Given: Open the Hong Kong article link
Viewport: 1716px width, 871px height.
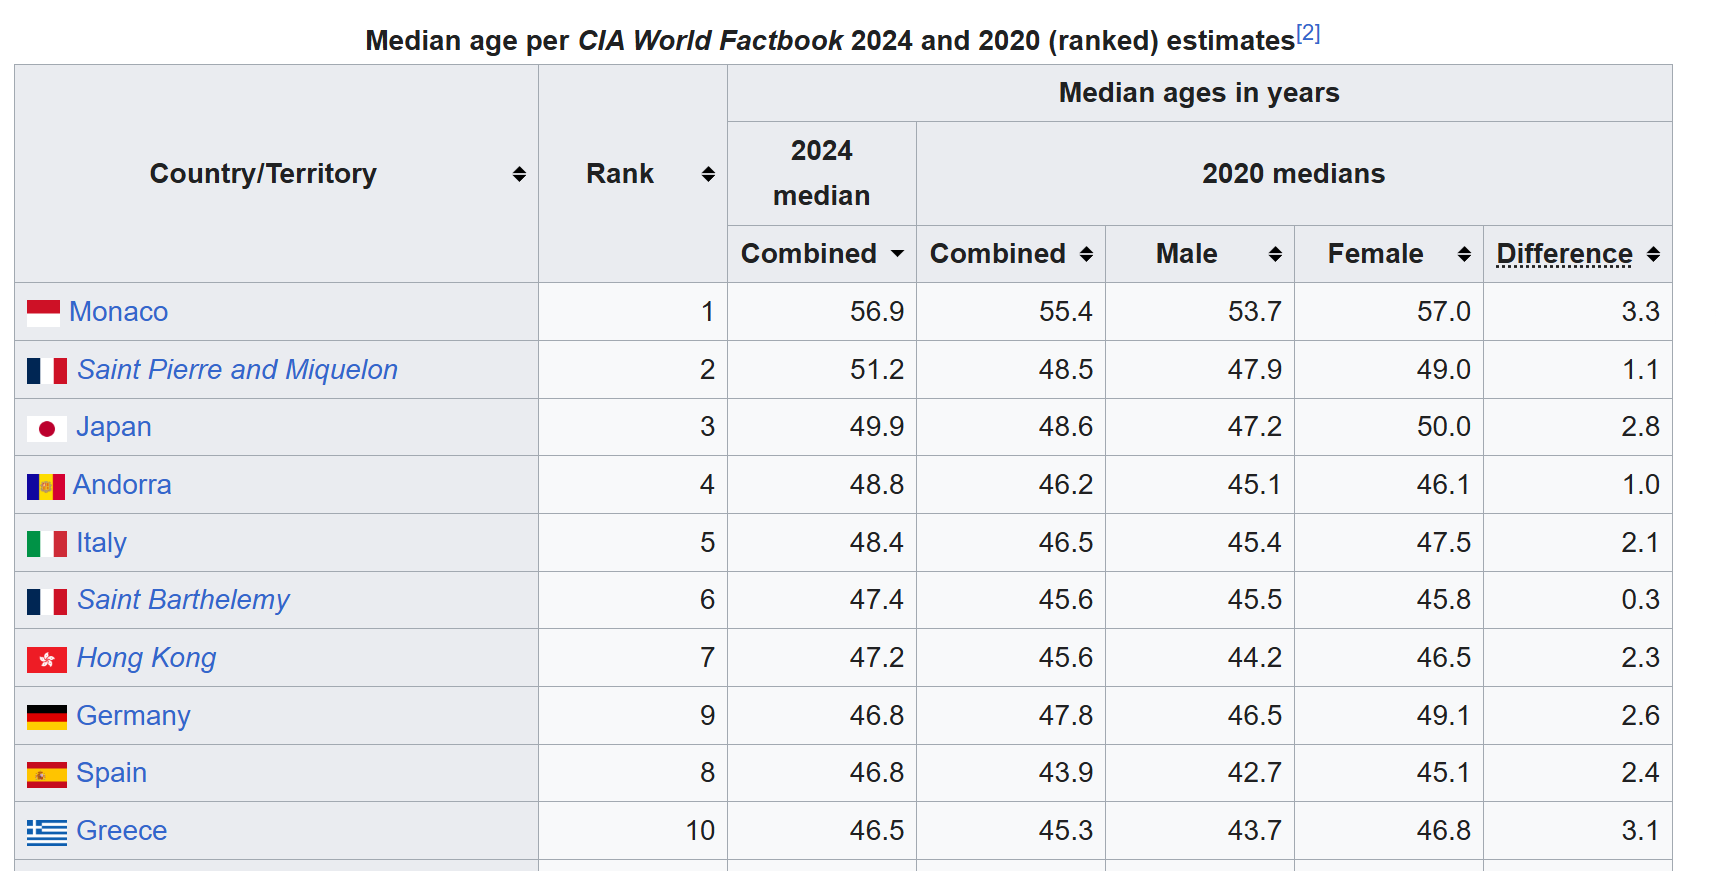Looking at the screenshot, I should coord(146,658).
